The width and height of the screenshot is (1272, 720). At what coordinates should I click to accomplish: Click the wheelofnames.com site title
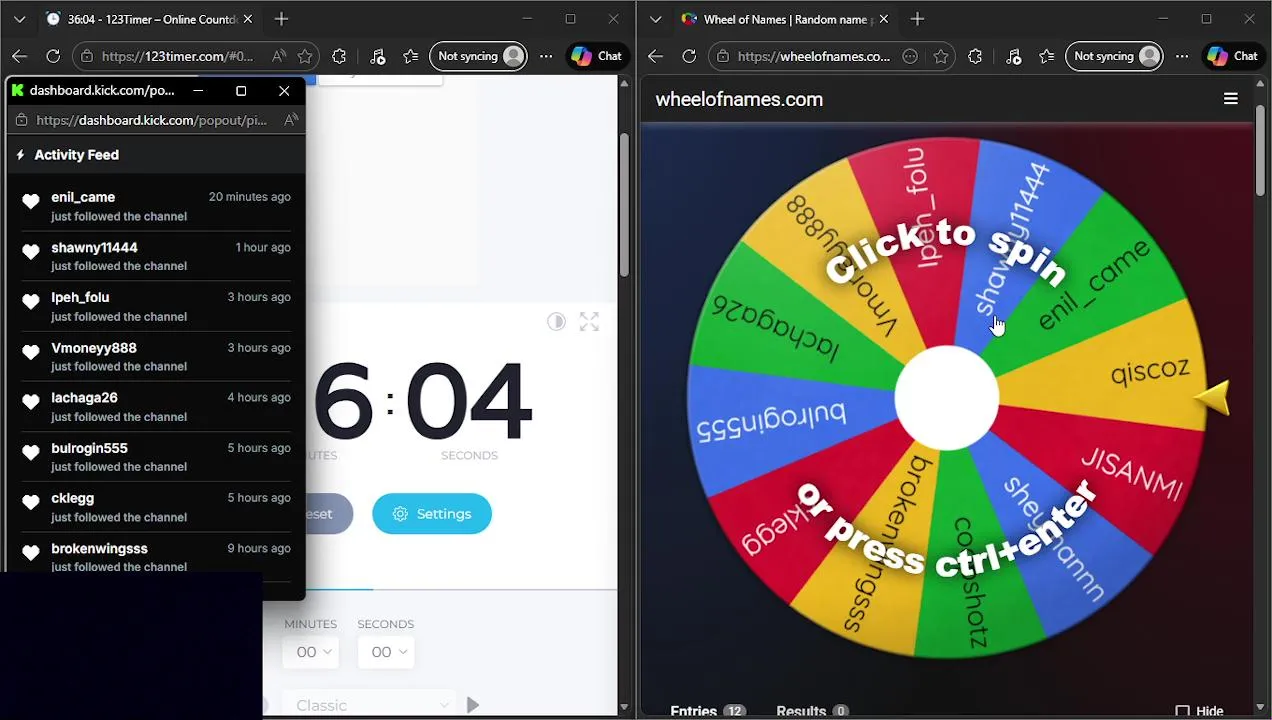point(739,99)
